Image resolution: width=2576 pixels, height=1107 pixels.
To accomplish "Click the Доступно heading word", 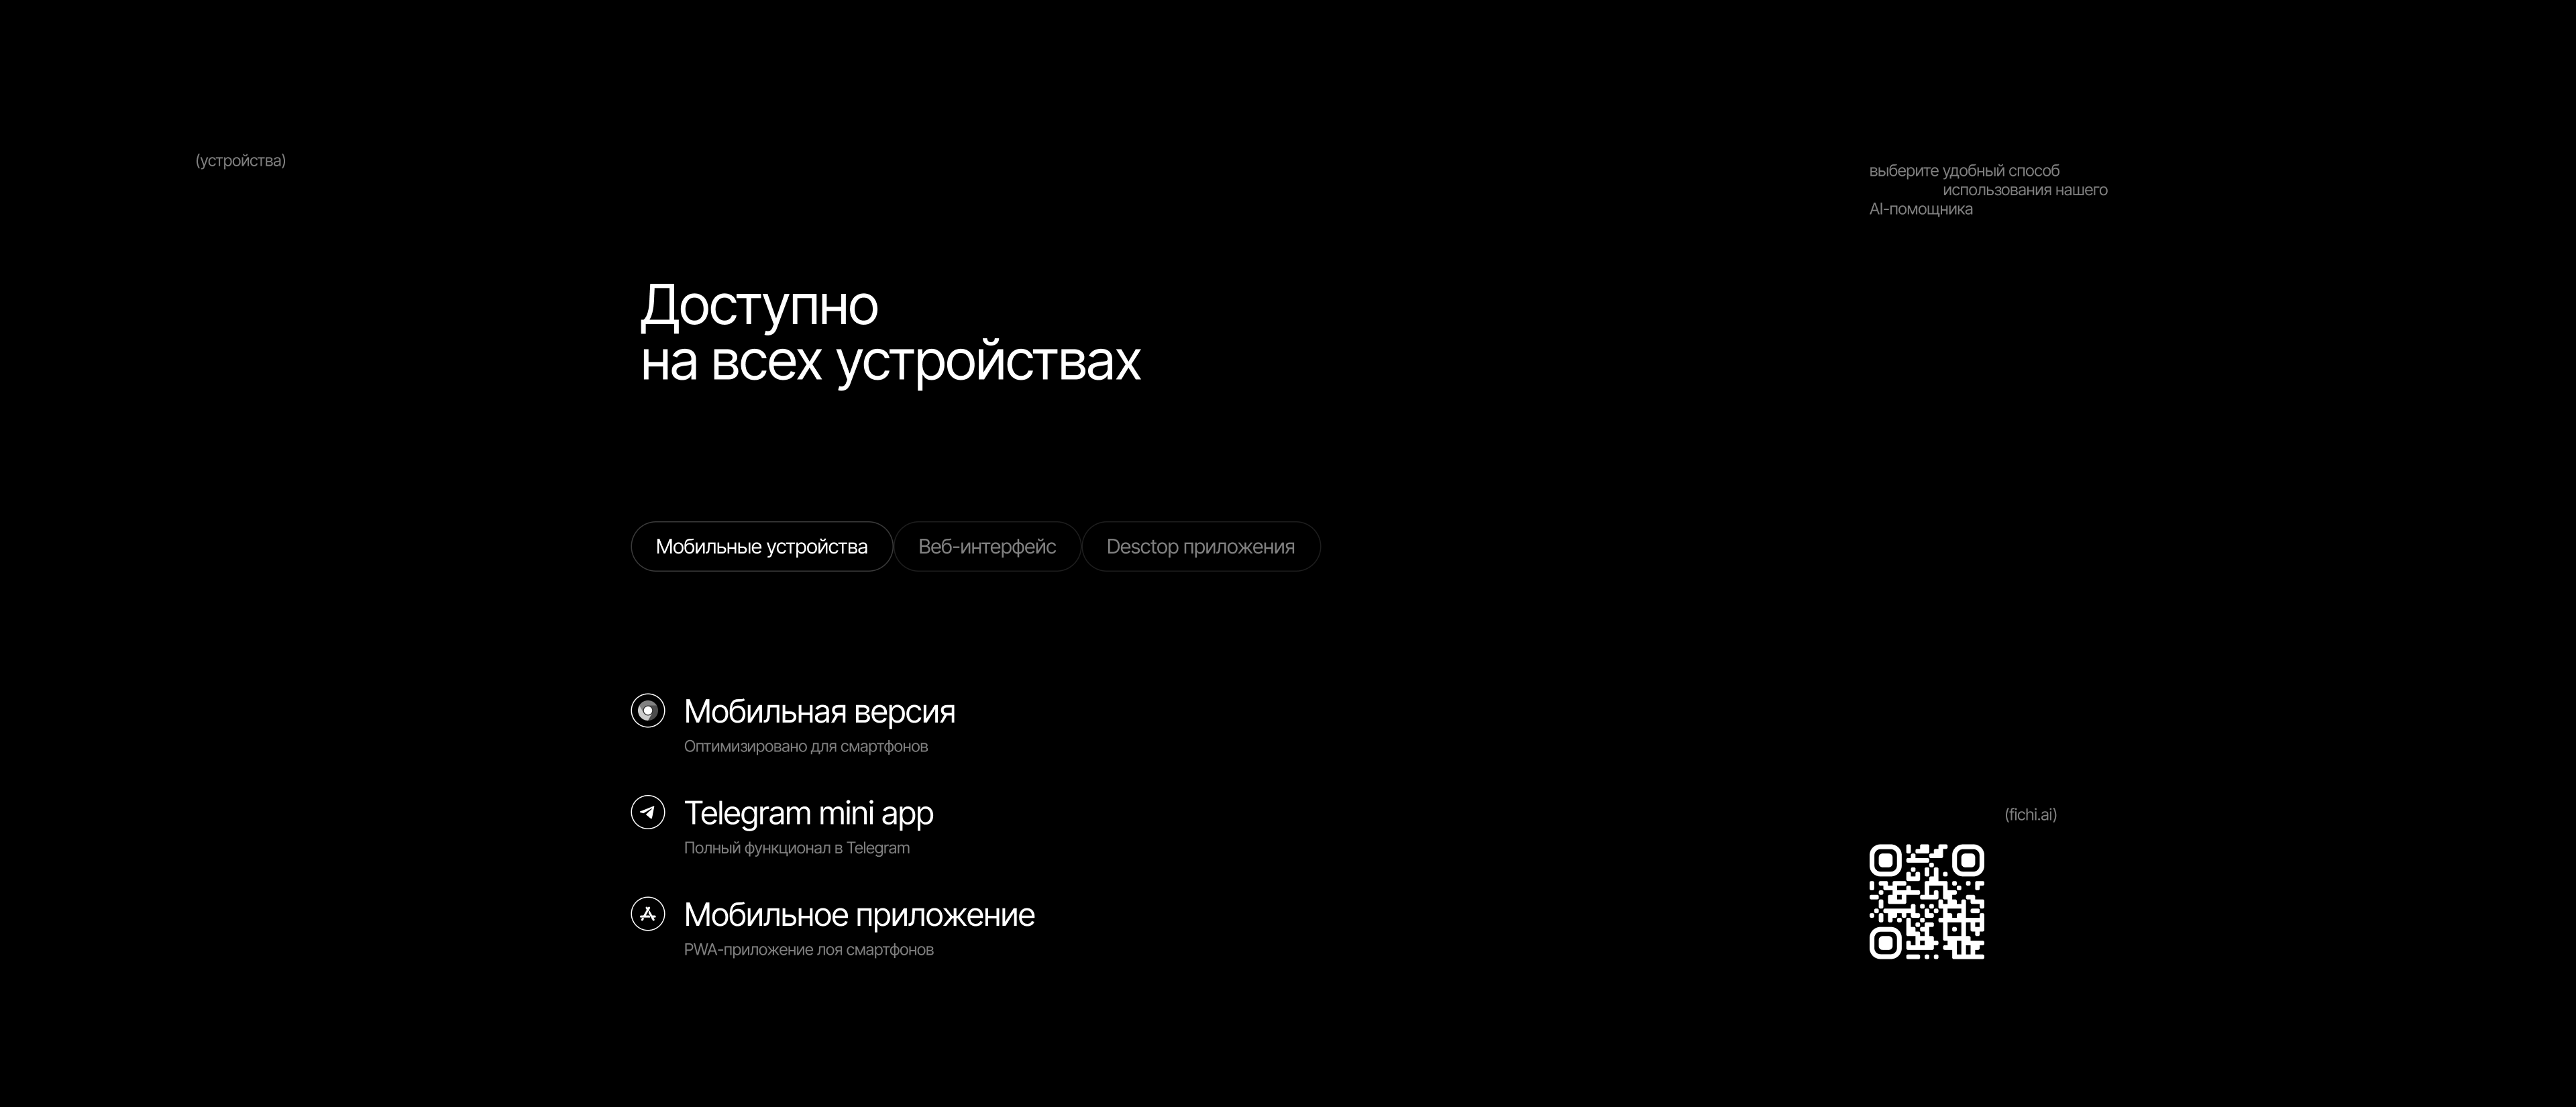I will pyautogui.click(x=759, y=306).
